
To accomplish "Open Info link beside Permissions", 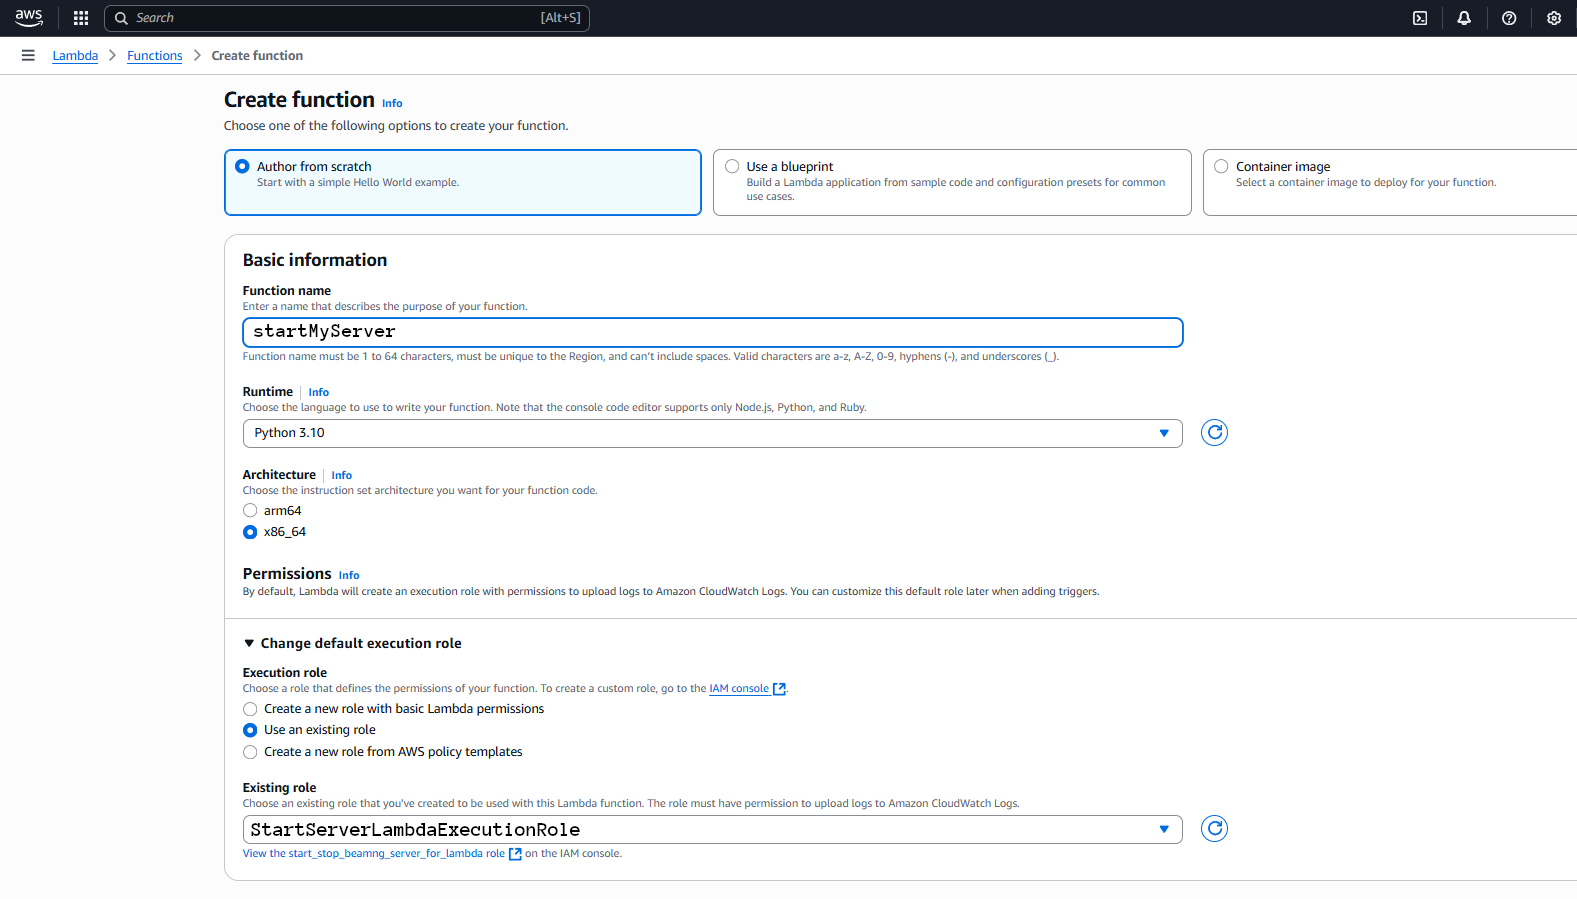I will click(x=348, y=575).
